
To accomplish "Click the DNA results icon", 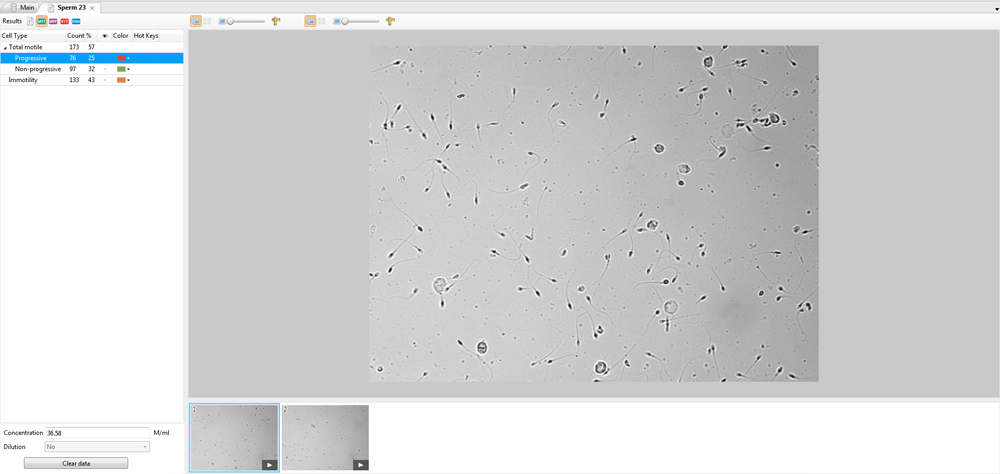I will 76,21.
